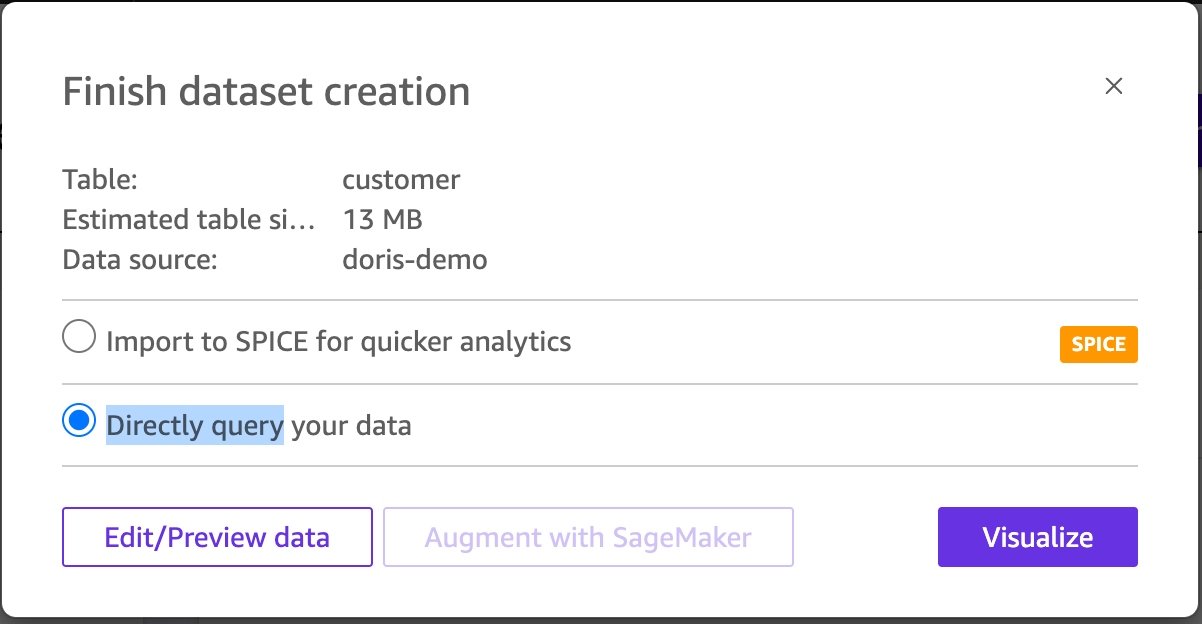Click the highlighted 'Directly query' text
Viewport: 1202px width, 624px height.
pyautogui.click(x=195, y=426)
